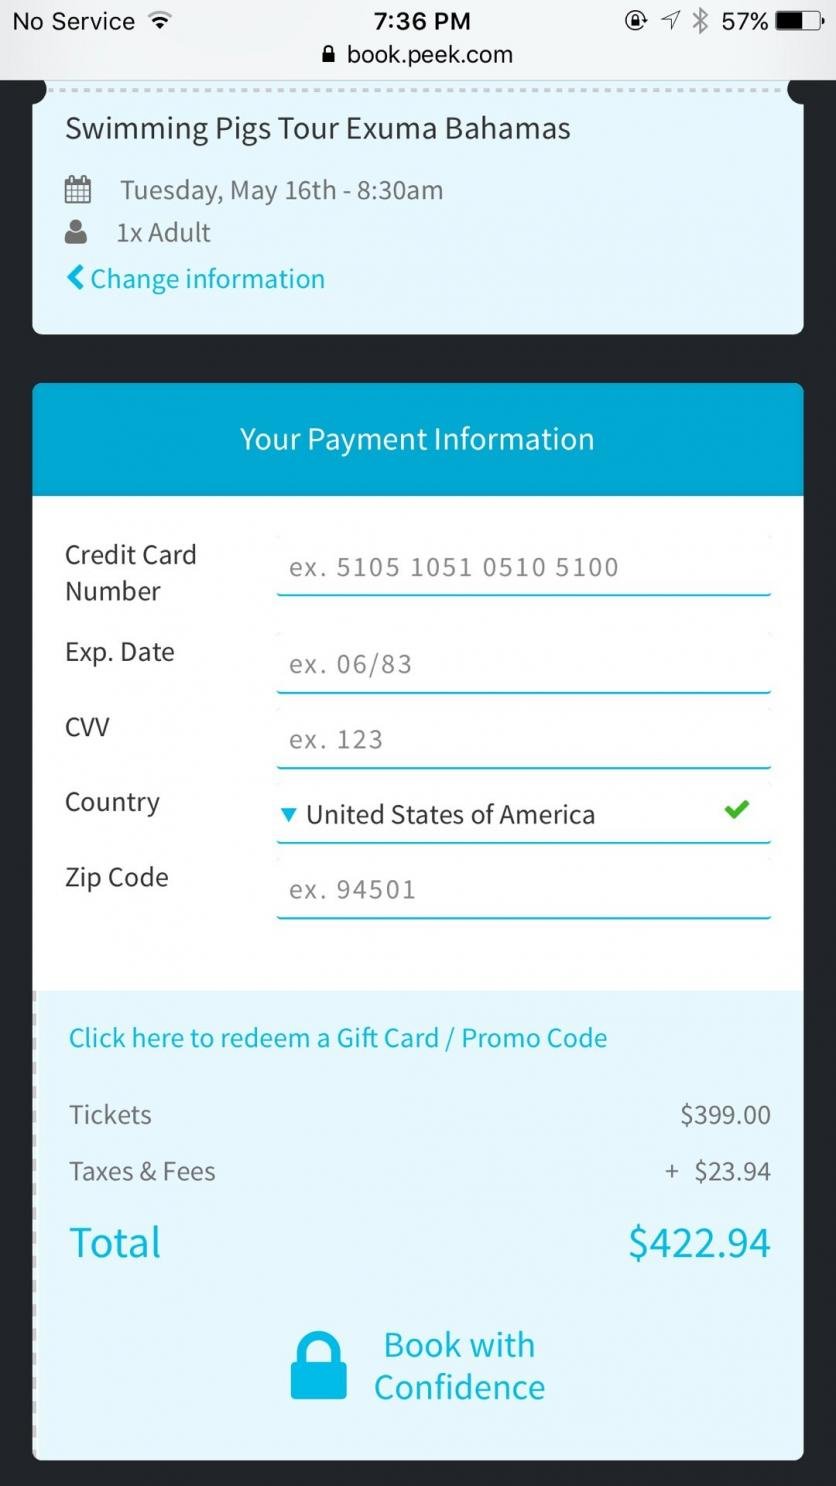Viewport: 836px width, 1486px height.
Task: Tap the location arrow status icon
Action: tap(670, 20)
